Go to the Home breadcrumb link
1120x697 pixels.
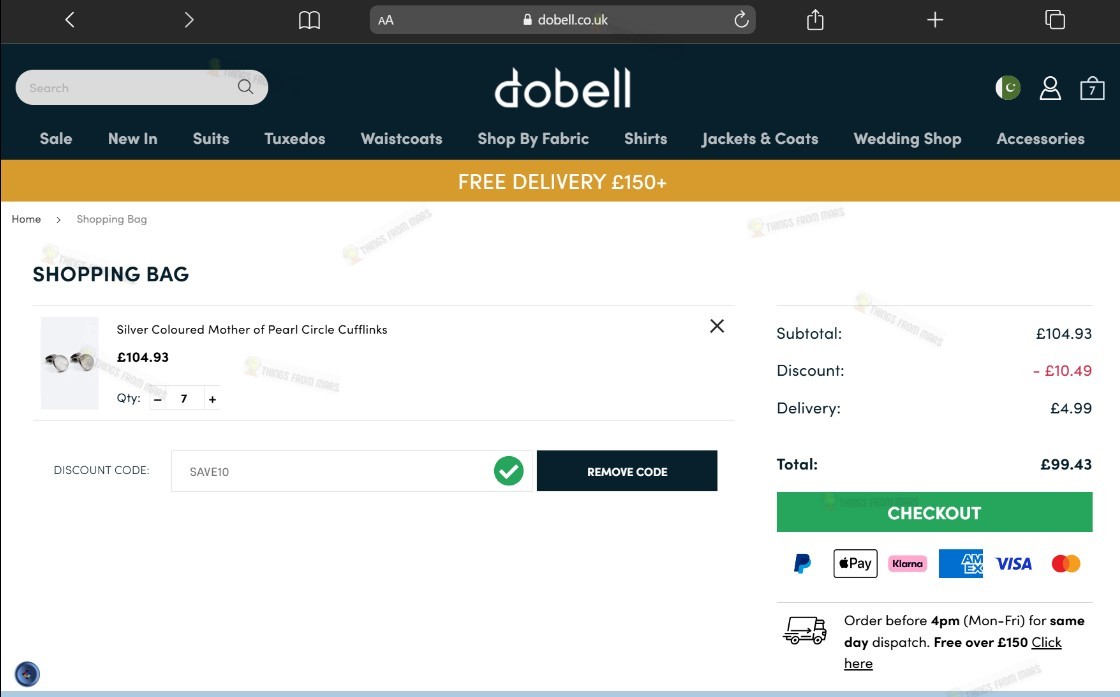(x=26, y=219)
